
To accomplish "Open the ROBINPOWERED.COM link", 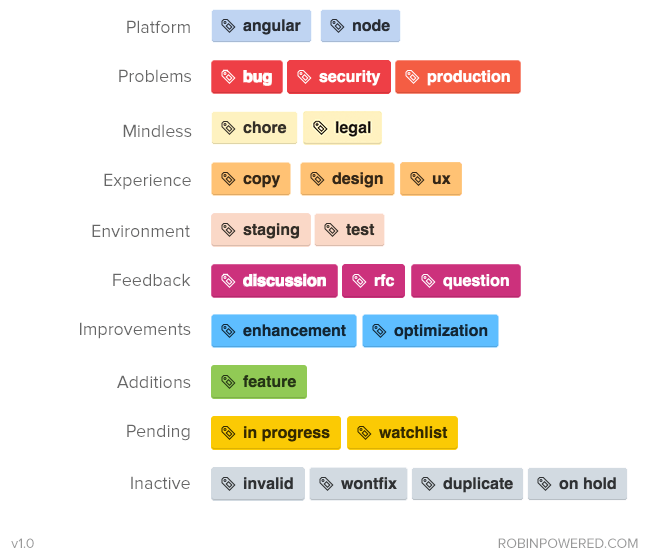I will (x=567, y=543).
